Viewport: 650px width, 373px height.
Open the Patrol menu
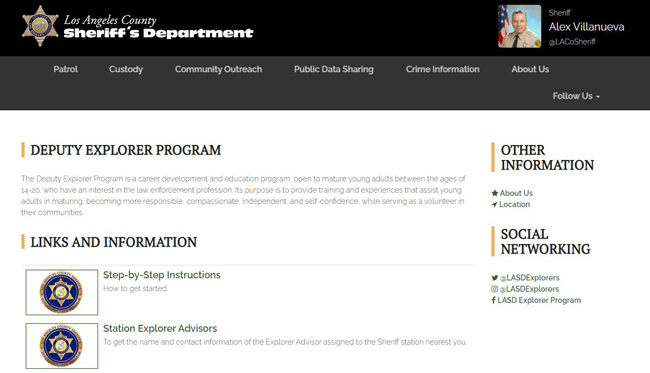(x=65, y=69)
